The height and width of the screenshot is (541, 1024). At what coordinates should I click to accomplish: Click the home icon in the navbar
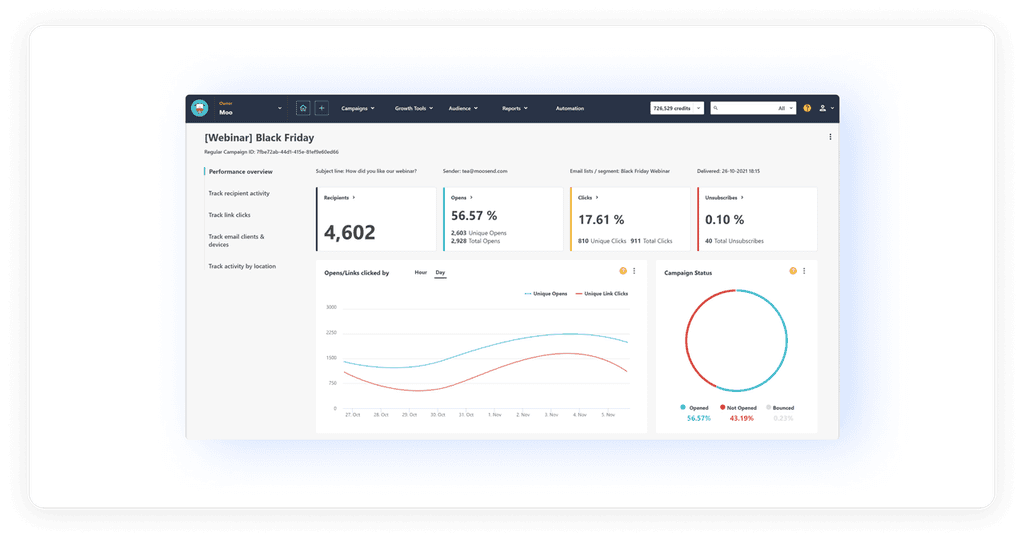point(303,108)
